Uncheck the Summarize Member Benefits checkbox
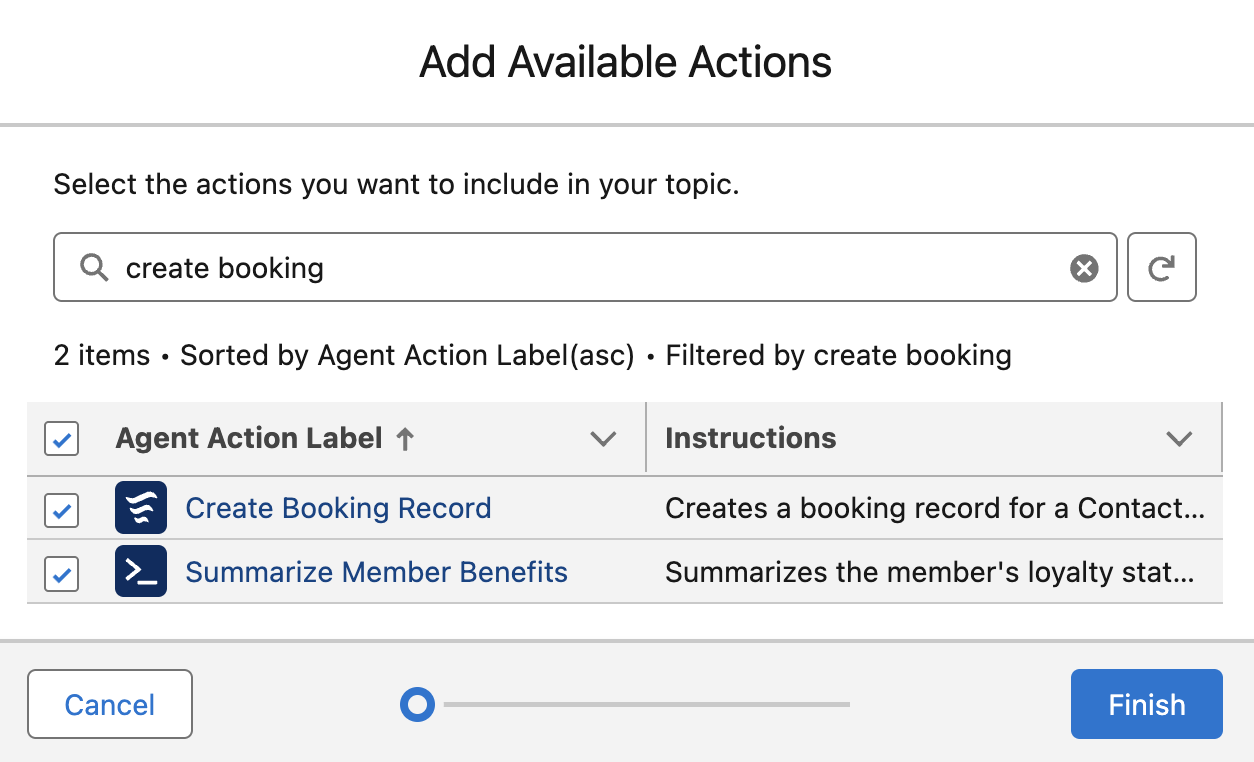This screenshot has height=762, width=1254. click(x=62, y=575)
